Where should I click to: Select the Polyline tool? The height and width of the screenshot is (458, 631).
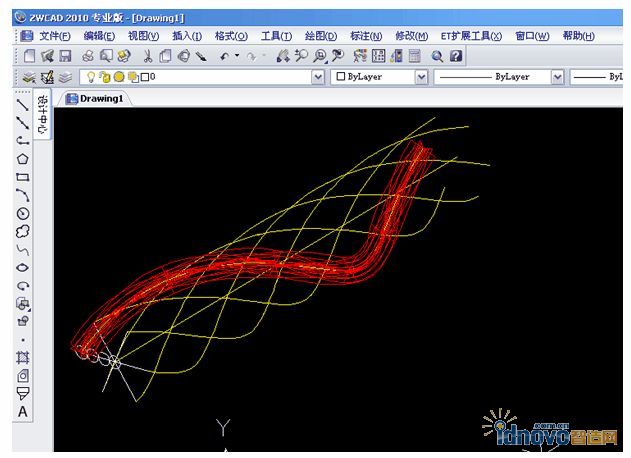point(23,141)
